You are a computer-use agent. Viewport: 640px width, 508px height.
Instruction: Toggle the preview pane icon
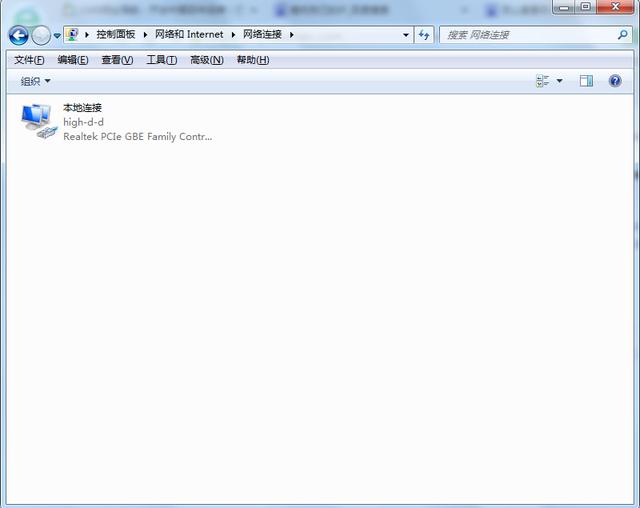[x=587, y=81]
